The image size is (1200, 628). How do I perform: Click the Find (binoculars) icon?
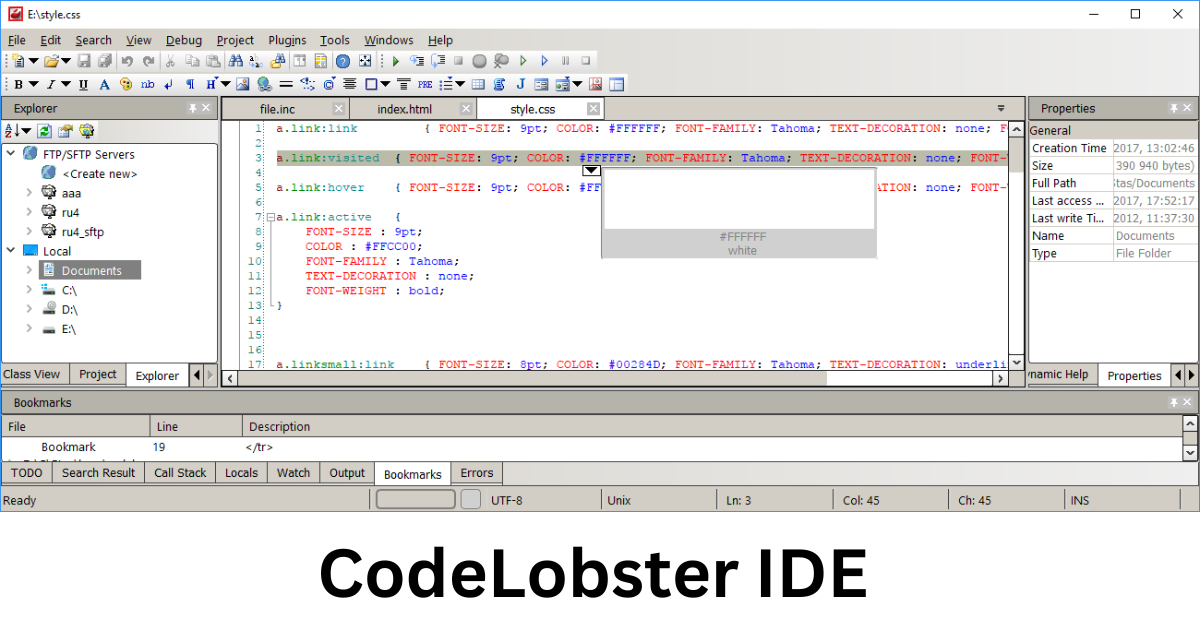(x=235, y=61)
